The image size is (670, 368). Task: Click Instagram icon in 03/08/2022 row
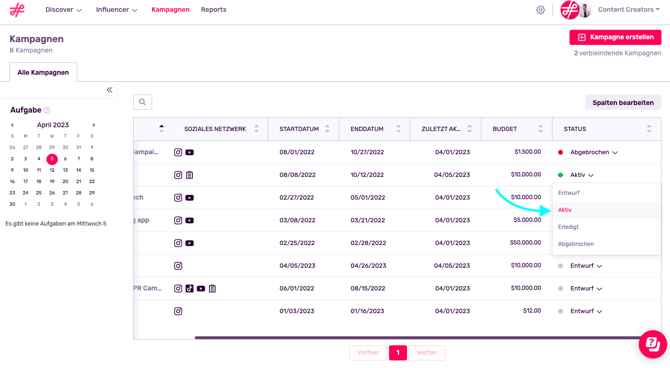coord(178,220)
